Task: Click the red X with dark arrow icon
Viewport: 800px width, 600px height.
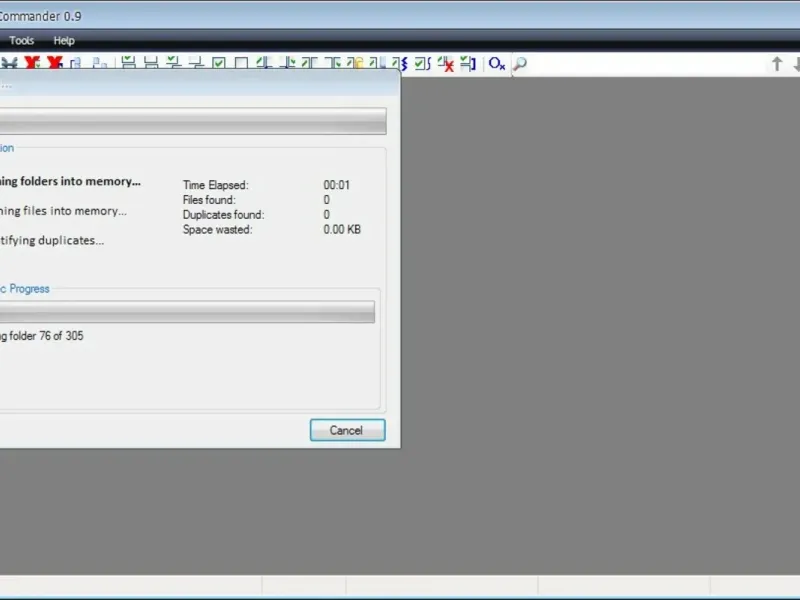Action: 55,63
